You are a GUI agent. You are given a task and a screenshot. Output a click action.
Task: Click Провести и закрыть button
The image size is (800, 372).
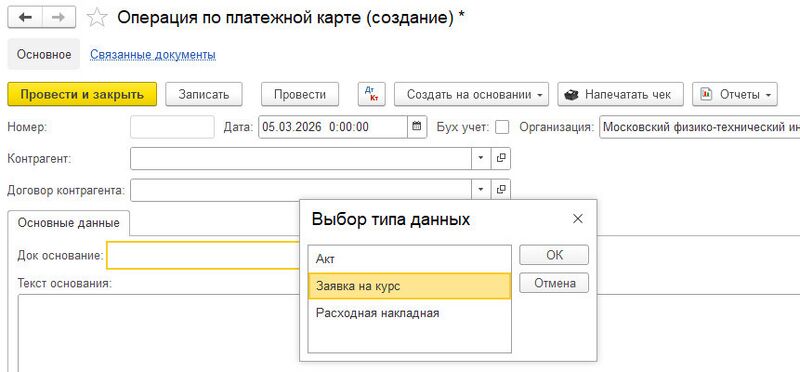82,94
